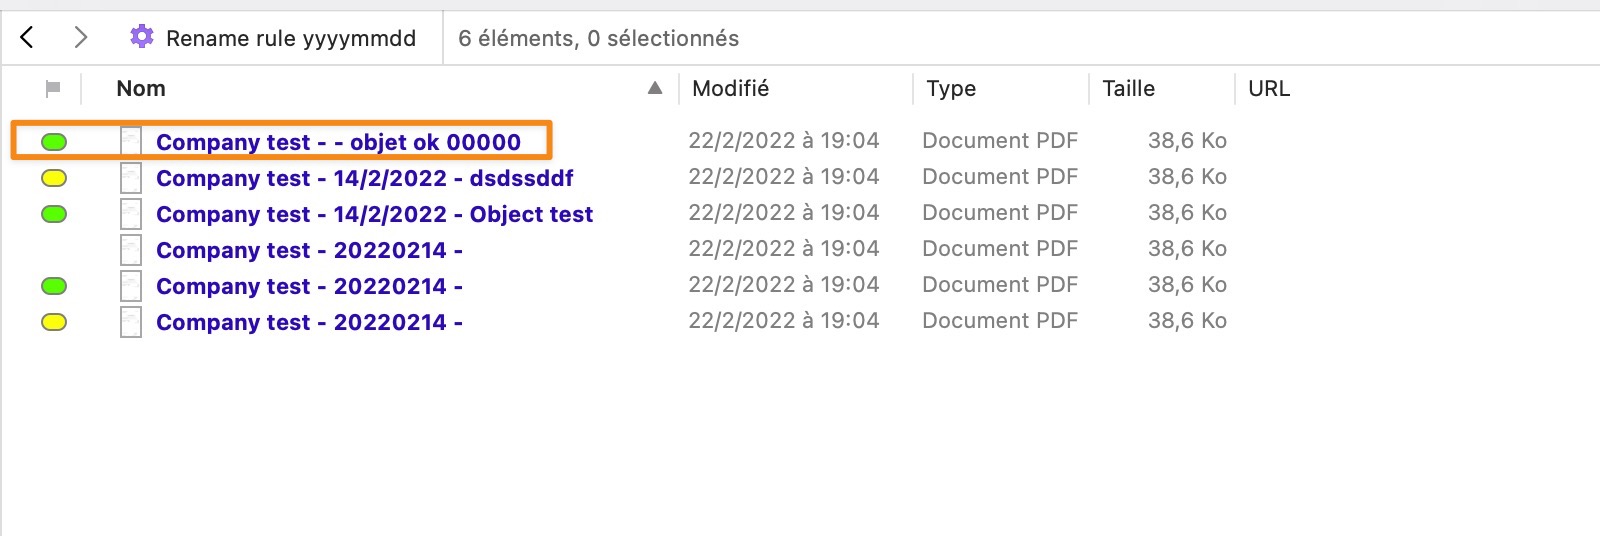Click PDF icon of last yellow-labeled file
Image resolution: width=1600 pixels, height=536 pixels.
coord(131,322)
